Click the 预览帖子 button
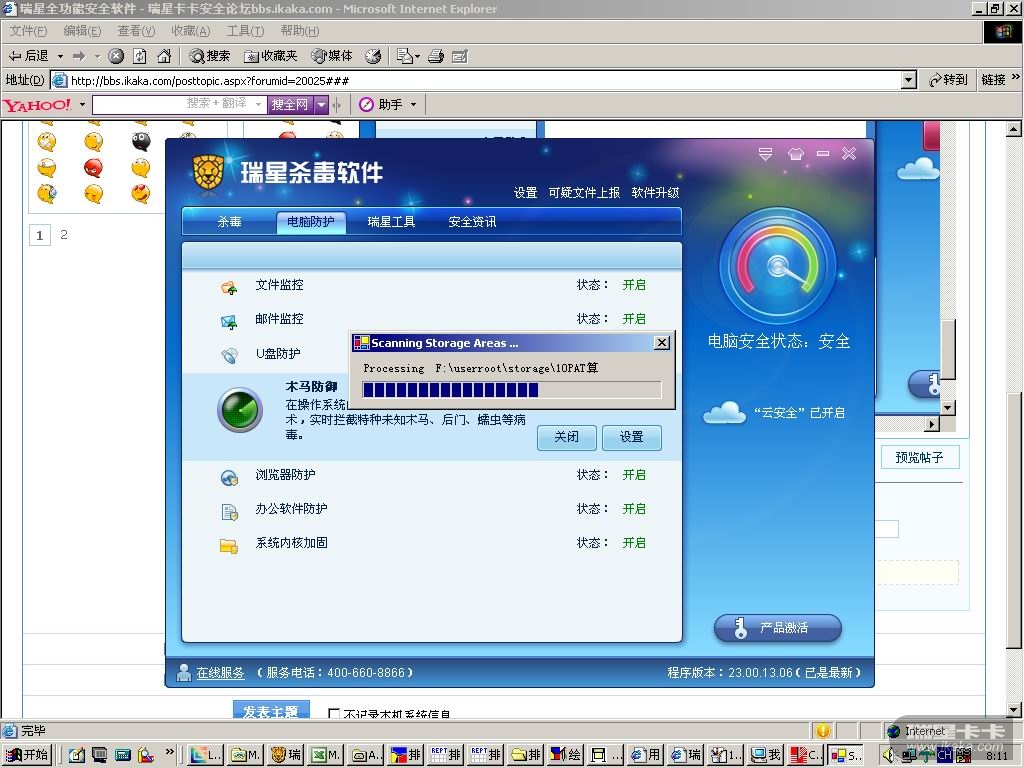Screen dimensions: 1024x768 (920, 457)
